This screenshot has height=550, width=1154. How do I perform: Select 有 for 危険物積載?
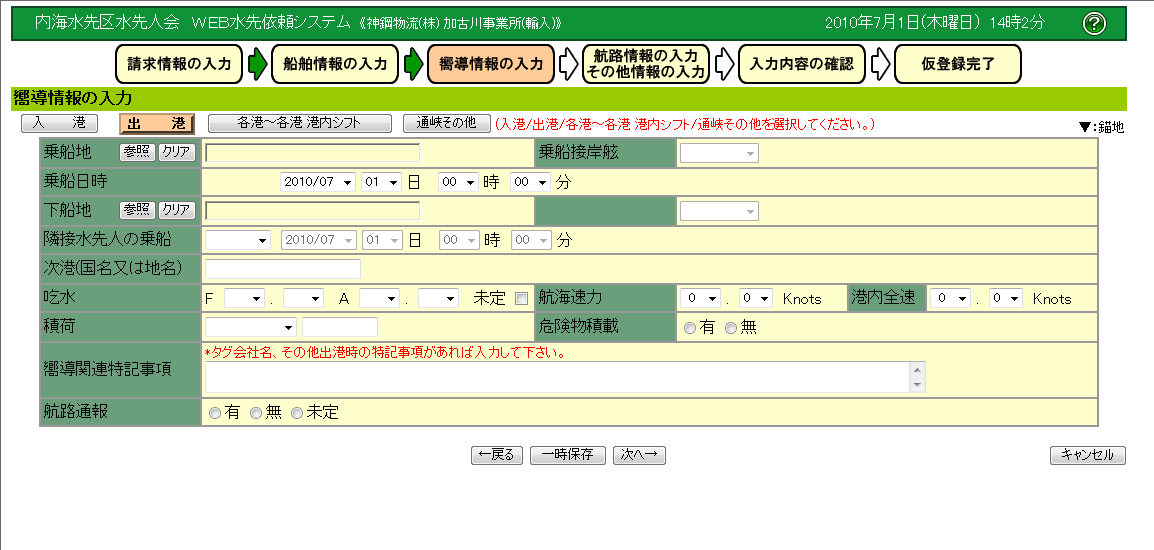tap(689, 328)
